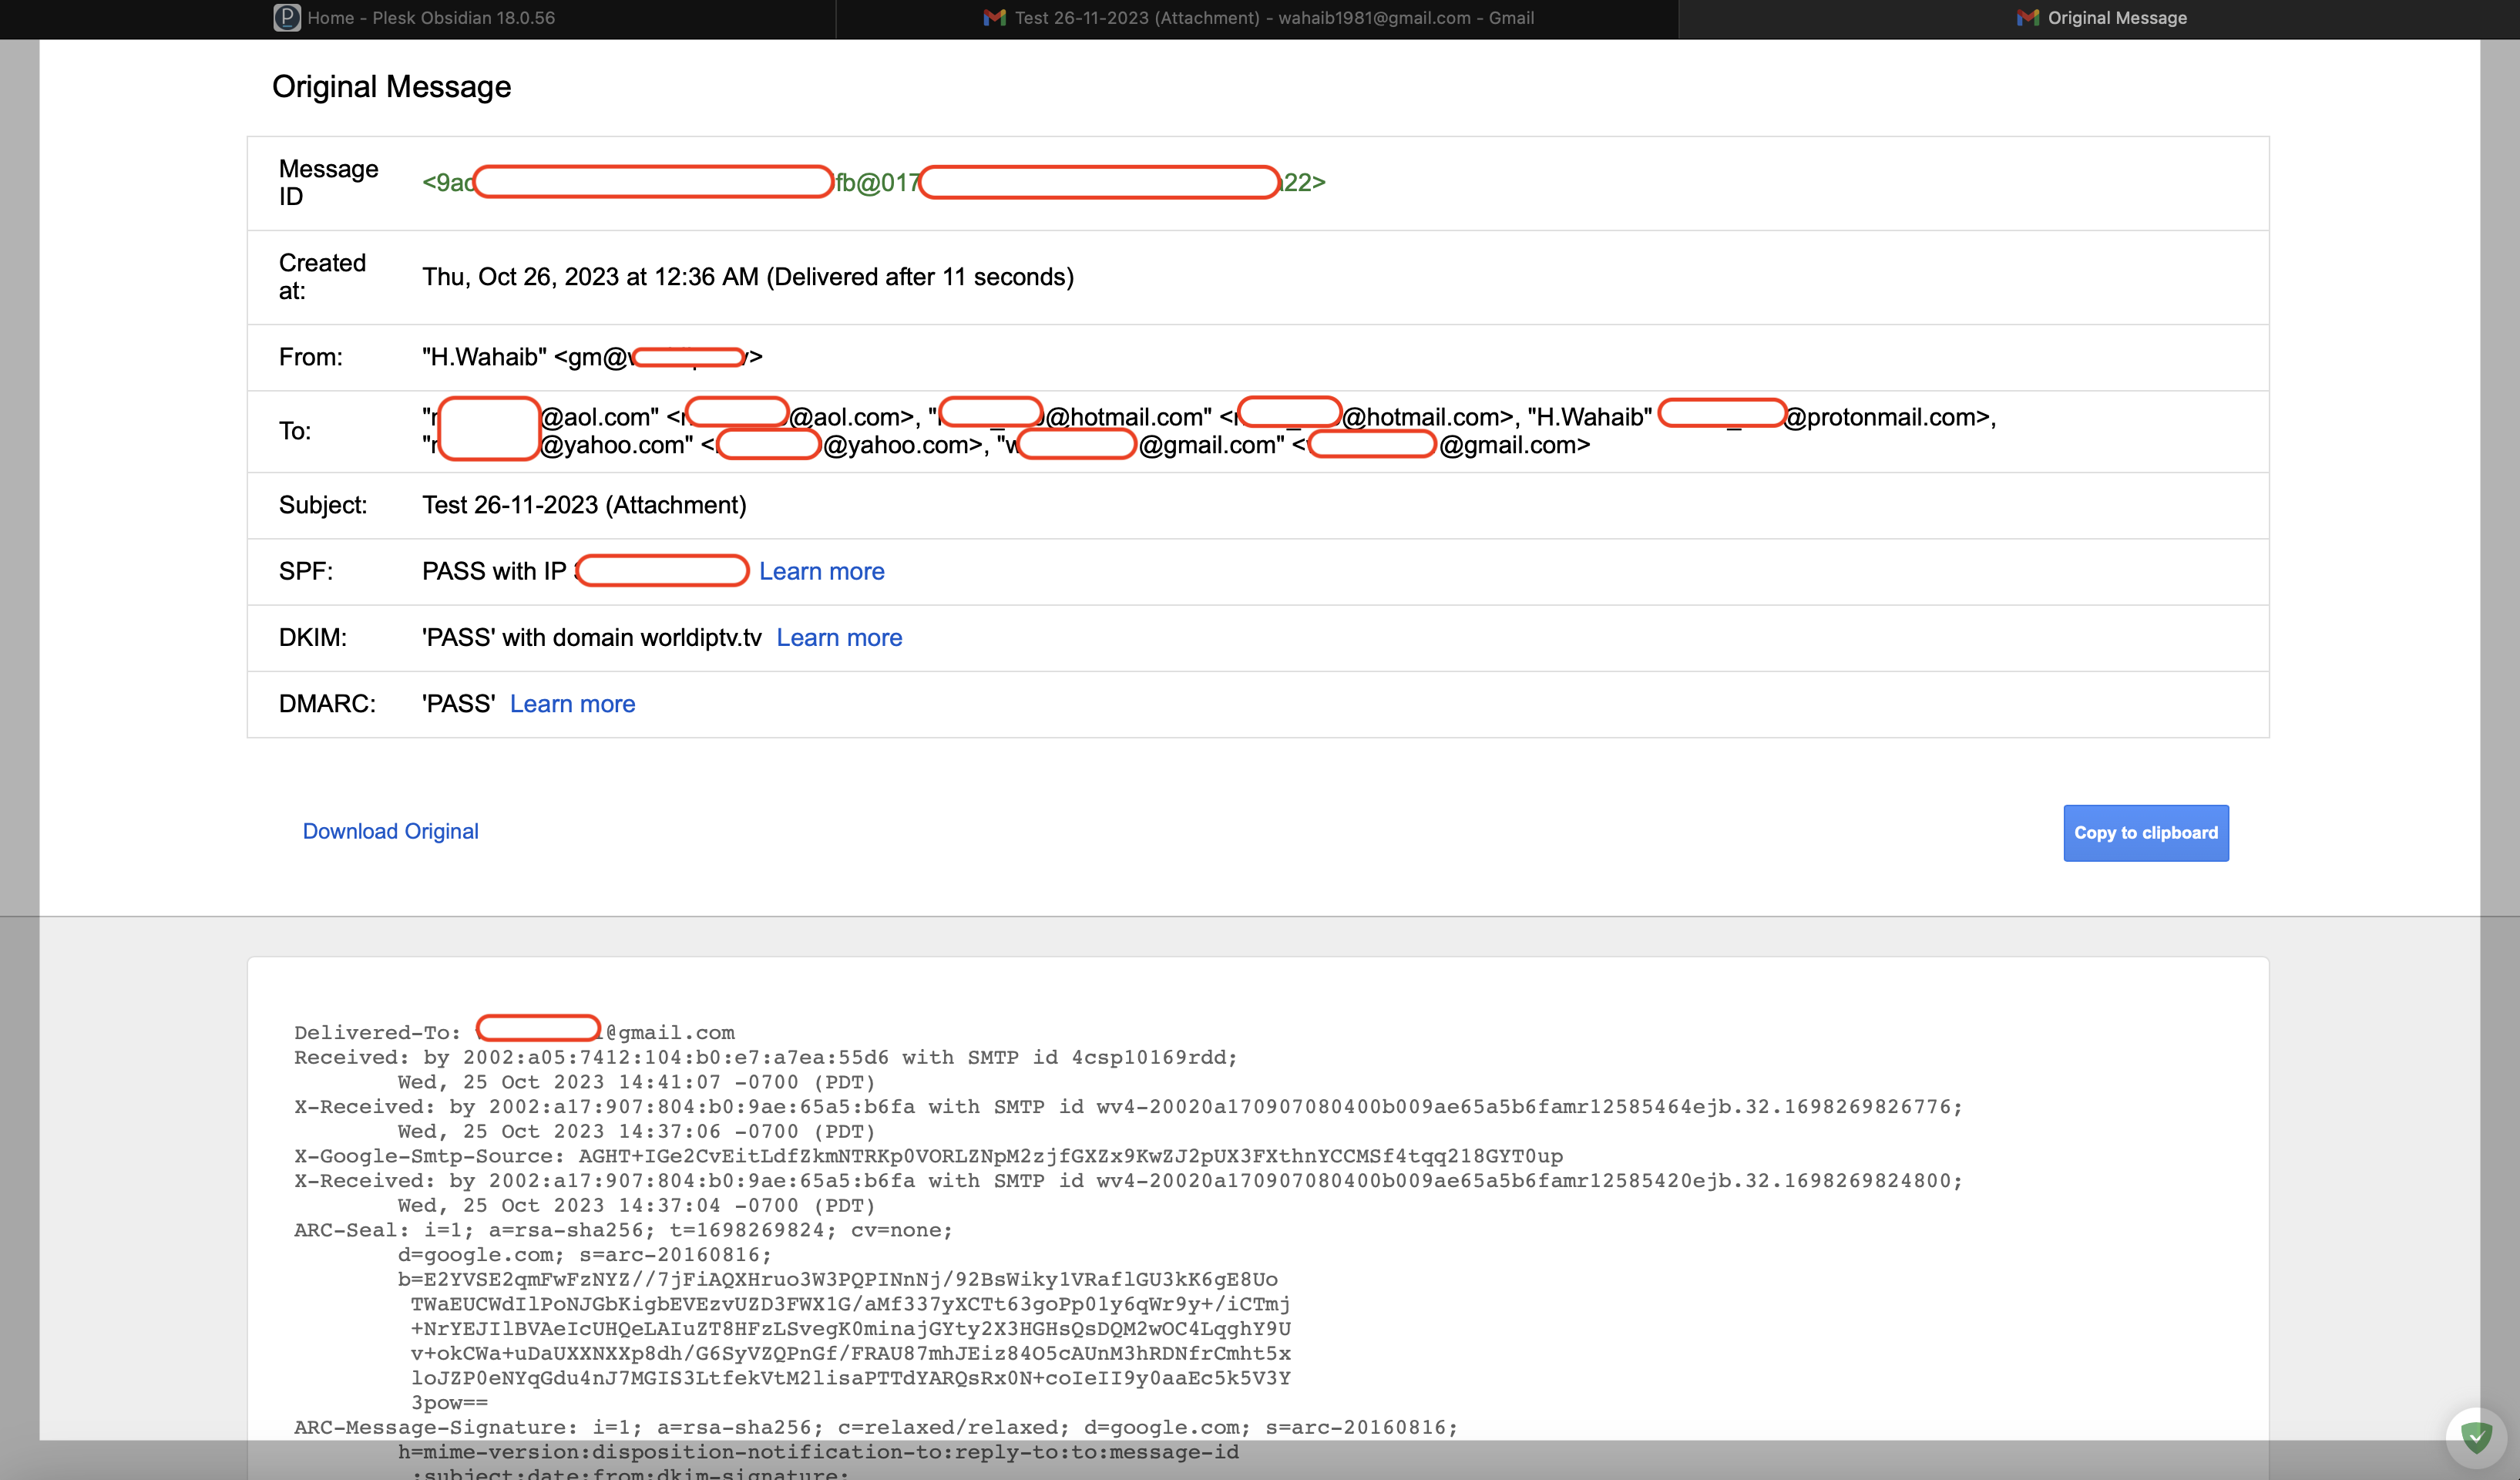
Task: Switch to the Home - Plesk Obsidian tab
Action: tap(430, 17)
